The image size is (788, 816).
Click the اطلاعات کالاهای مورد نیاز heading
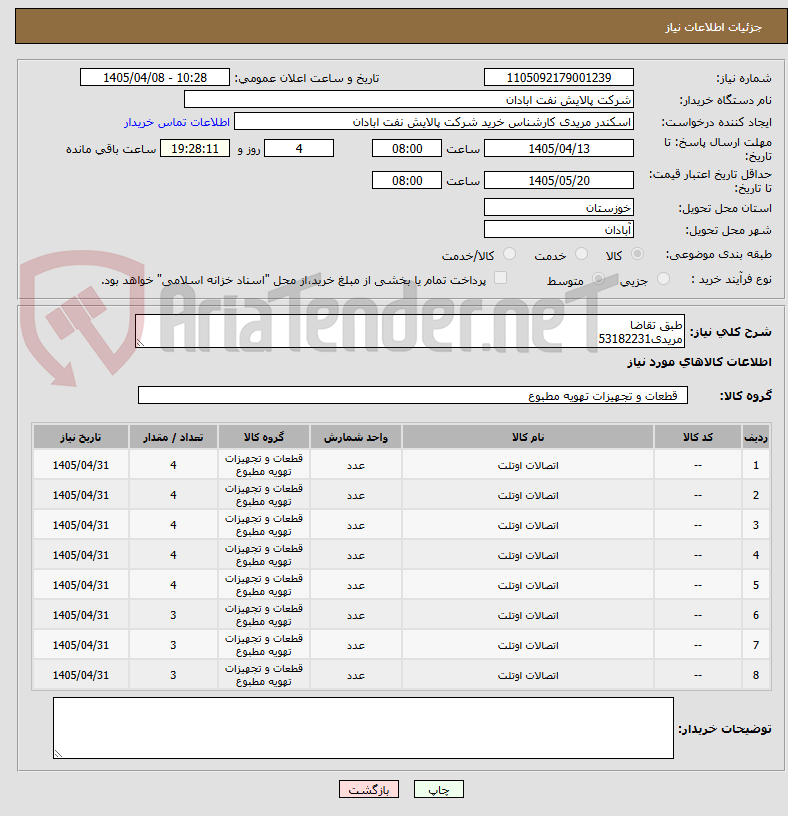coord(700,362)
